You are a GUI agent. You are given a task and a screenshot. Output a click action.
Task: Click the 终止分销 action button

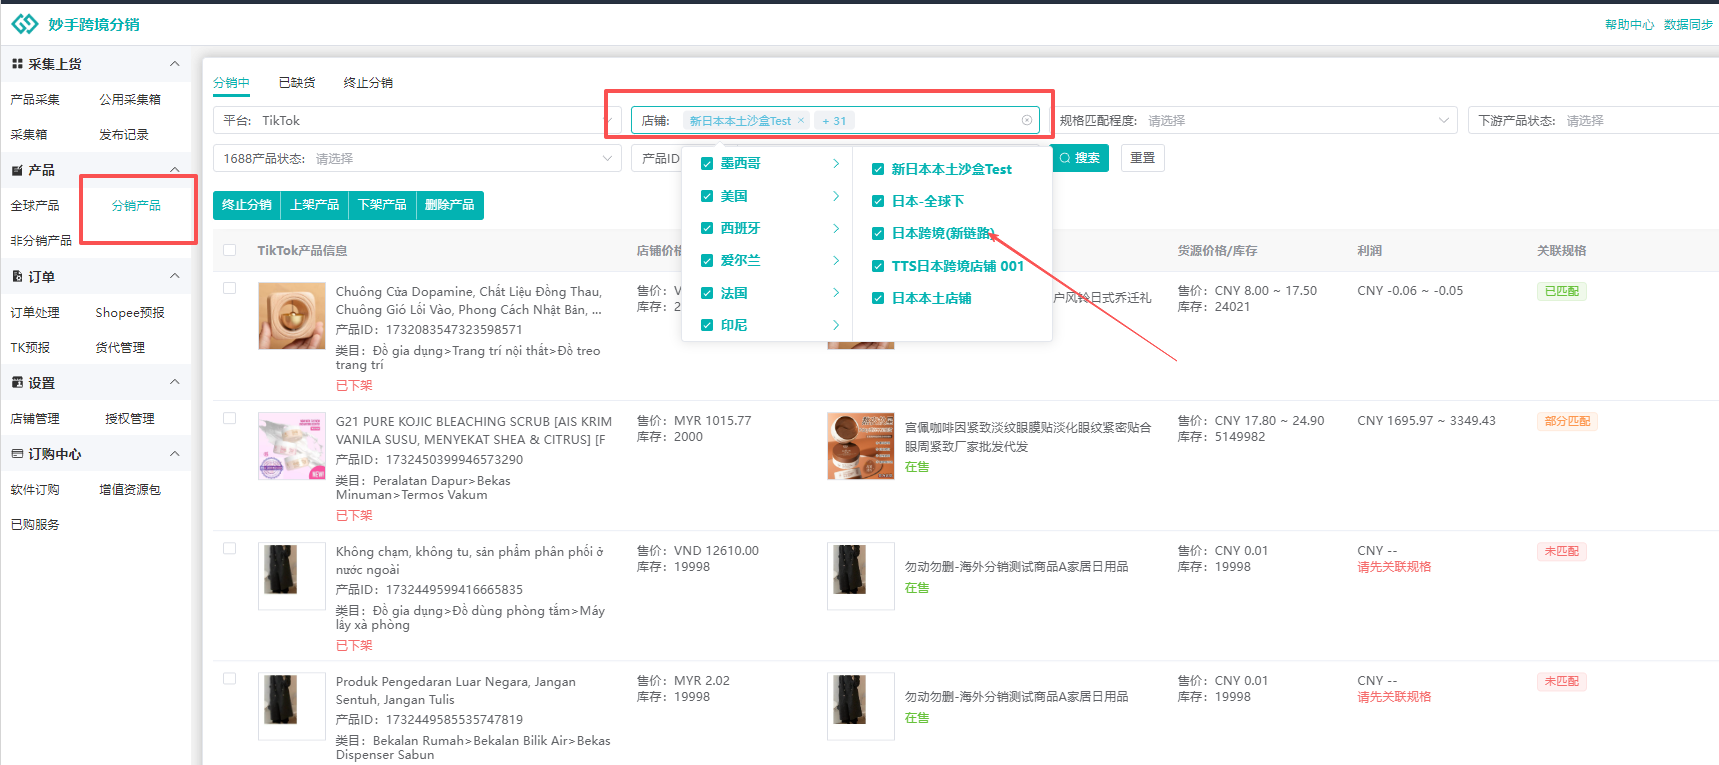click(247, 205)
